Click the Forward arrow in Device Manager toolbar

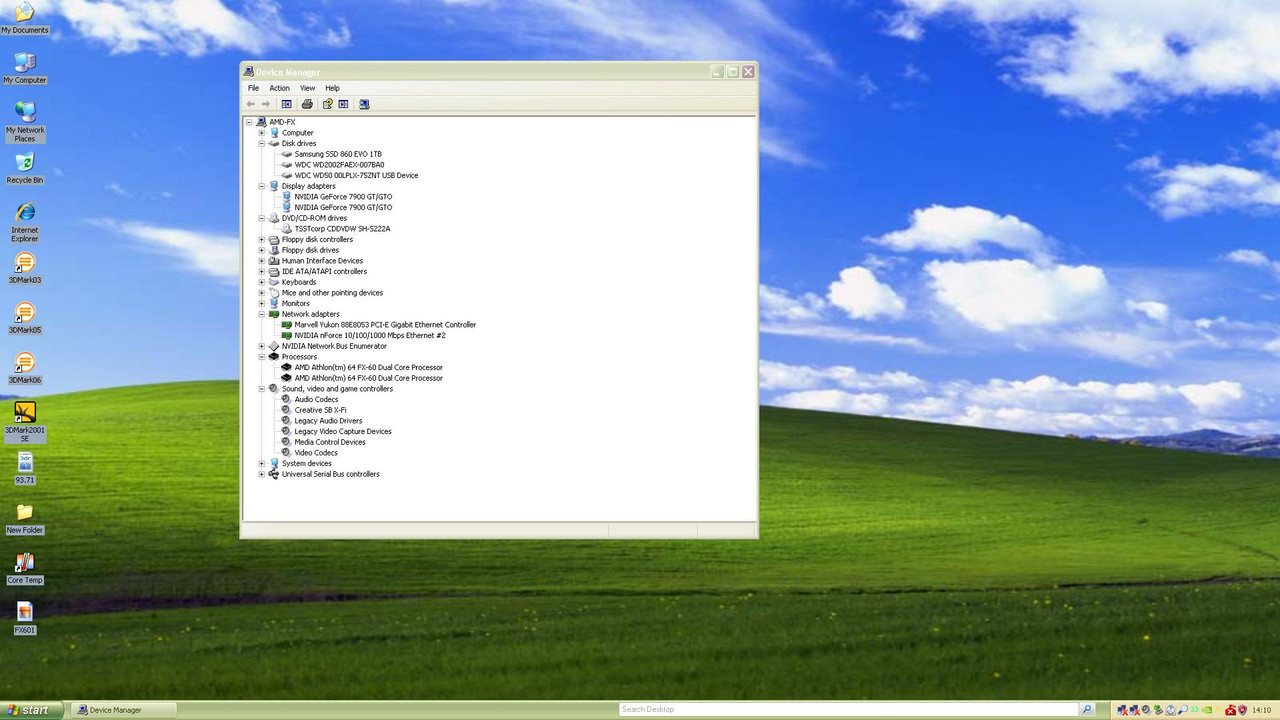266,104
